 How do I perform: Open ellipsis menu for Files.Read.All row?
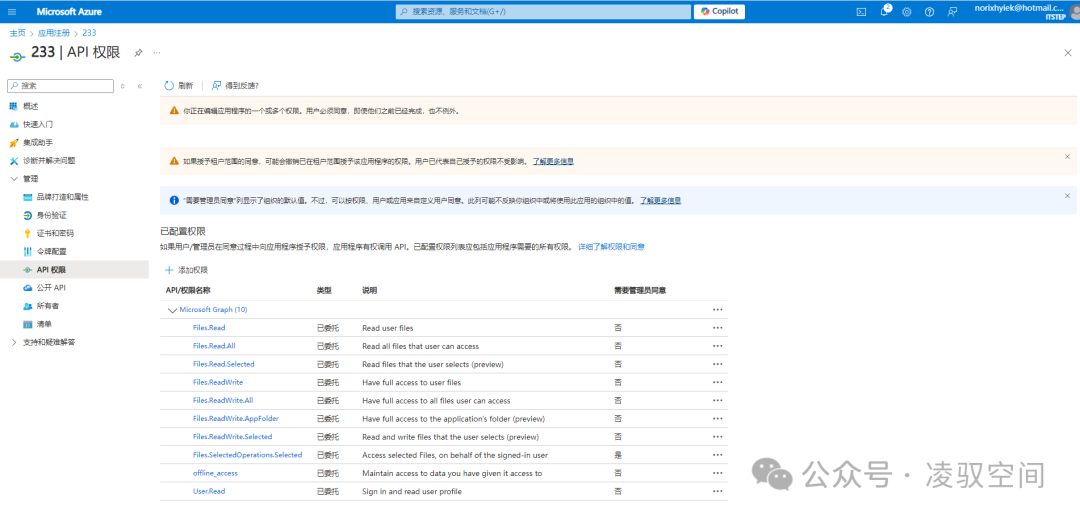(718, 346)
